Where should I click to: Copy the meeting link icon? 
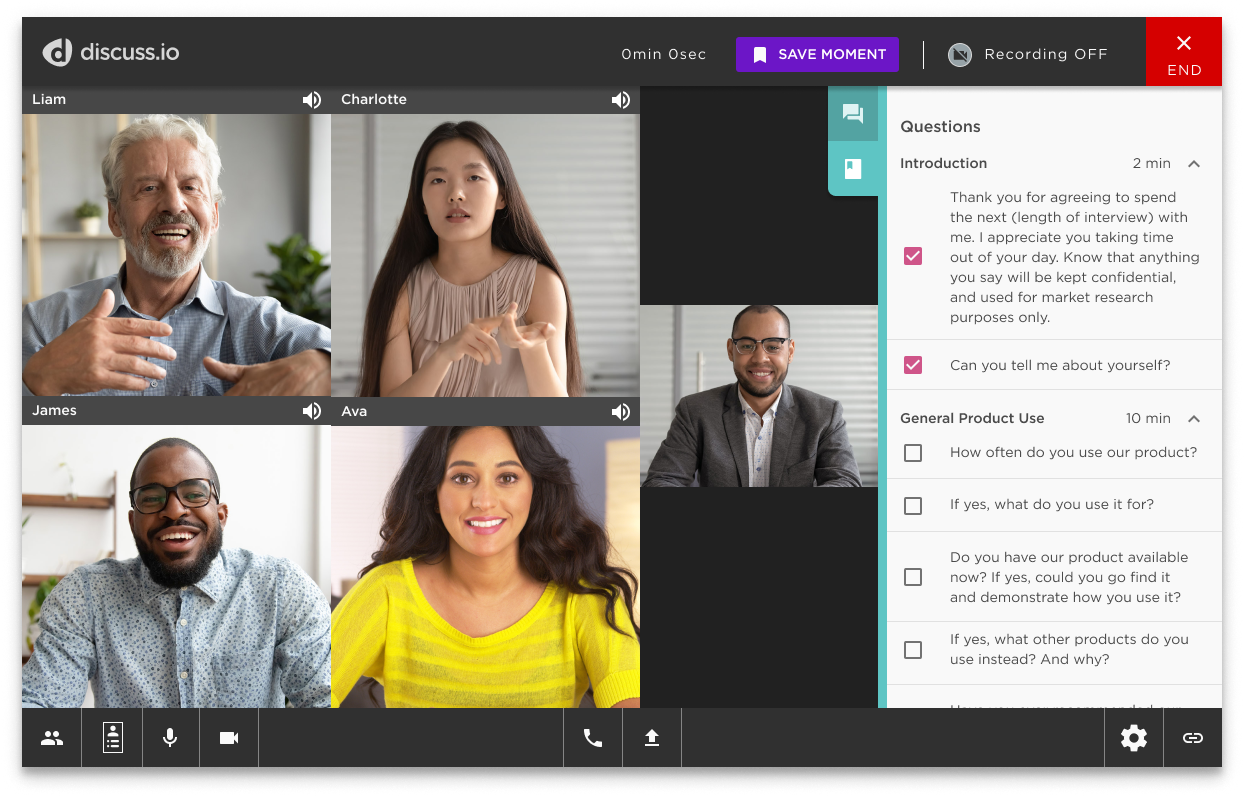[x=1192, y=738]
